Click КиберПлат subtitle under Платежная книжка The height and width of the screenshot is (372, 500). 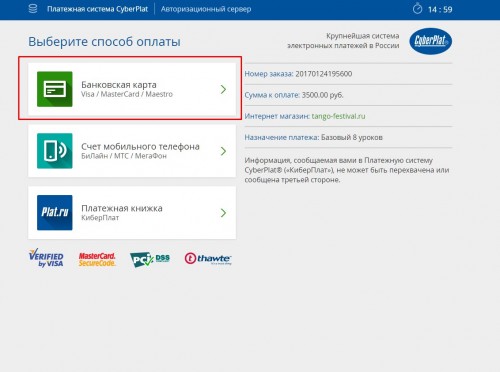pyautogui.click(x=100, y=218)
